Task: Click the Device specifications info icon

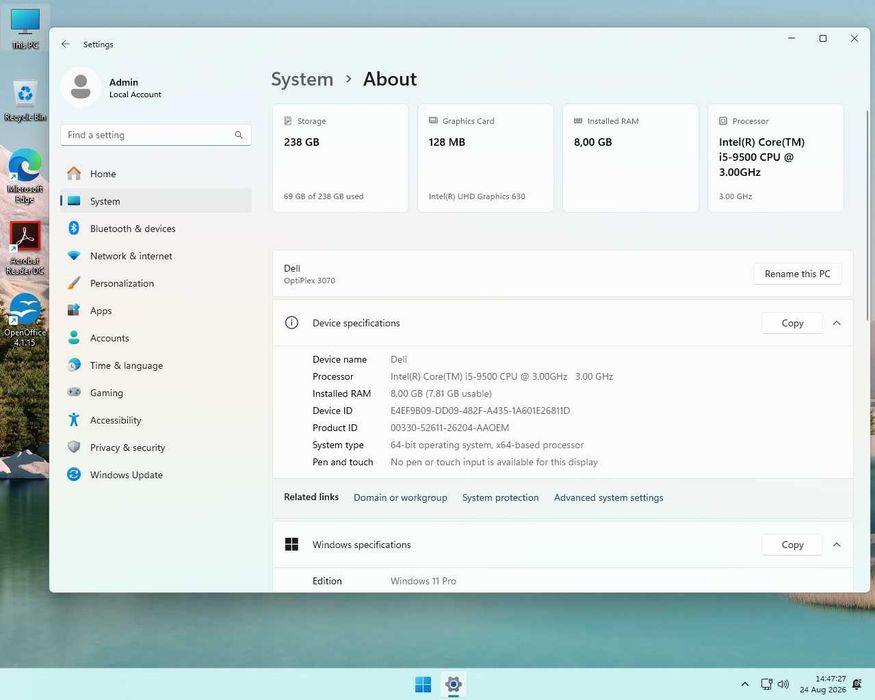Action: pyautogui.click(x=291, y=323)
